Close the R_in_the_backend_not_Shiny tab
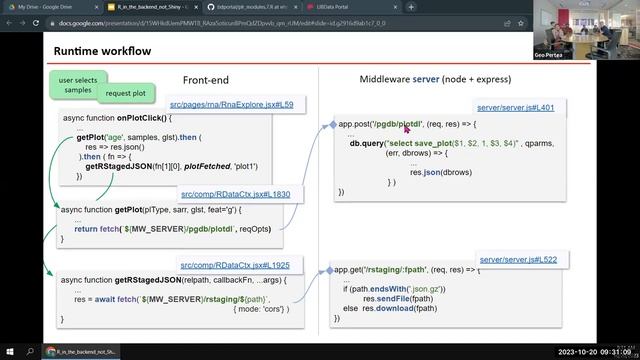Screen dimensions: 640x360 pos(196,7)
